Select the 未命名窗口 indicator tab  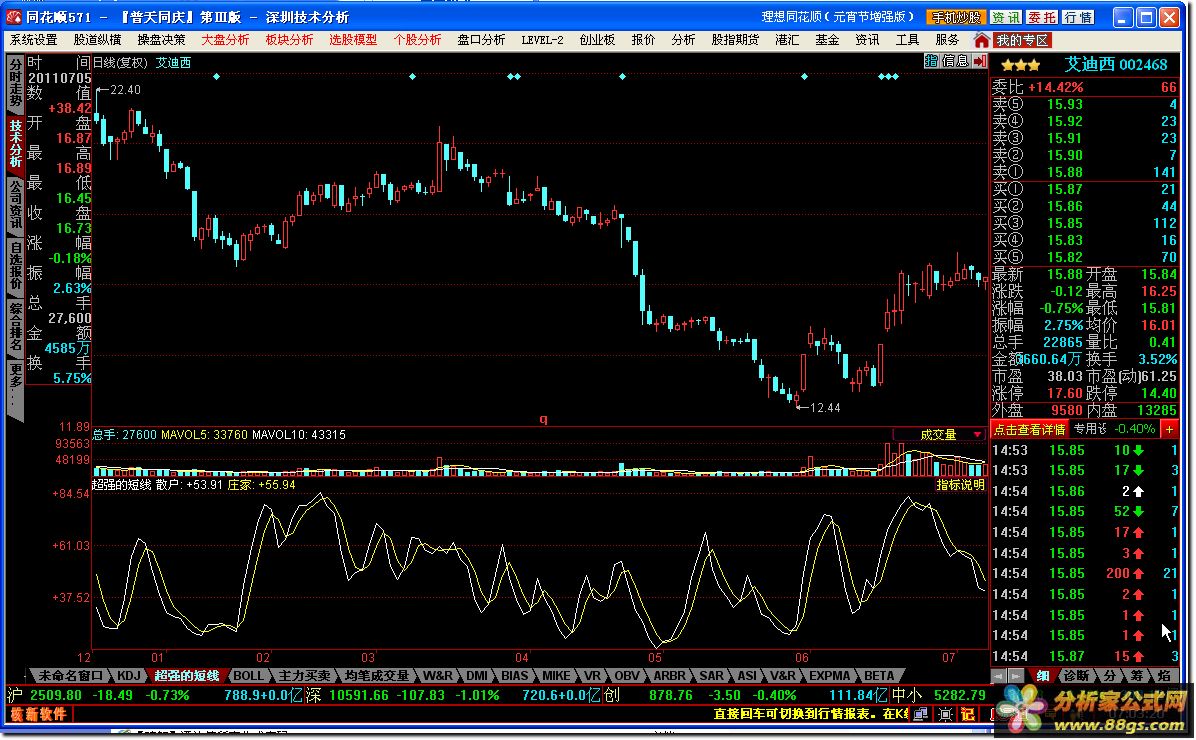pos(70,676)
